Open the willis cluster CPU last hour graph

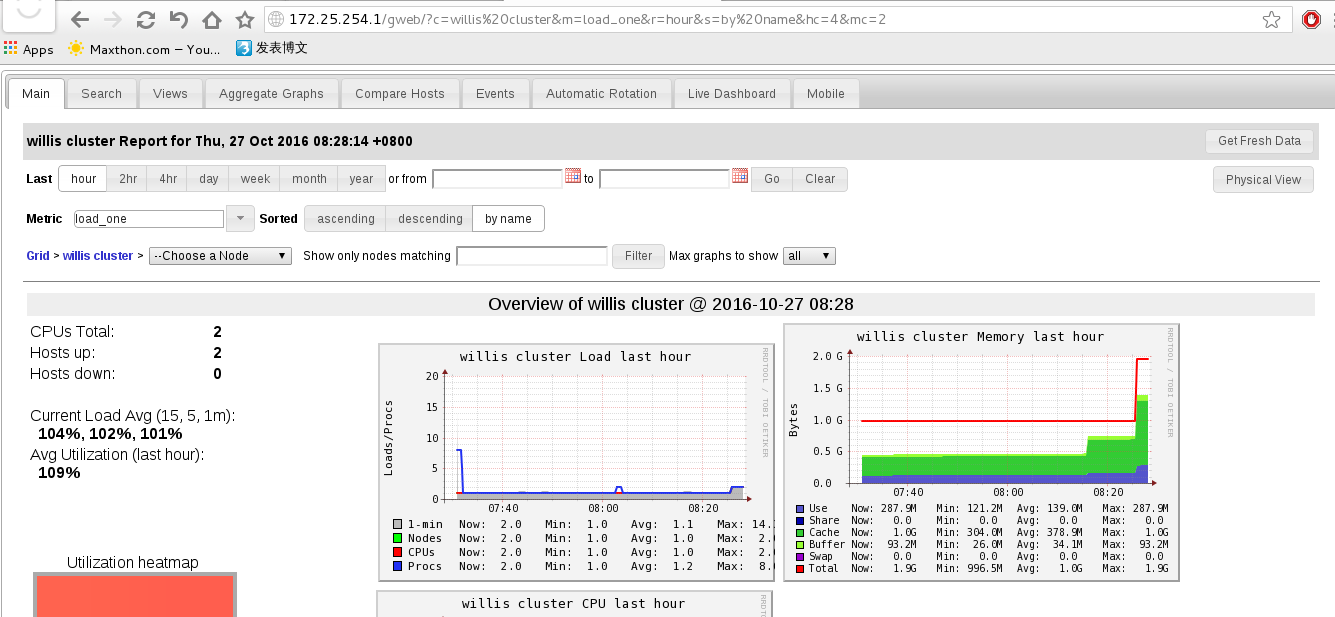tap(574, 604)
